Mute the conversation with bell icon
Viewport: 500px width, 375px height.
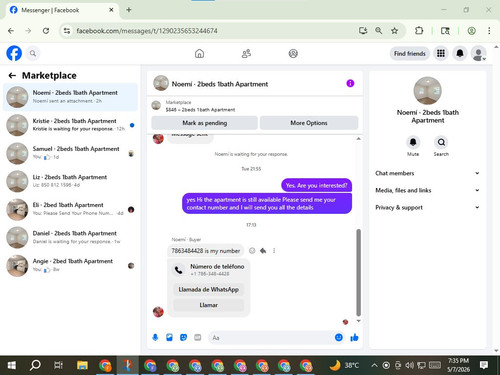point(413,142)
